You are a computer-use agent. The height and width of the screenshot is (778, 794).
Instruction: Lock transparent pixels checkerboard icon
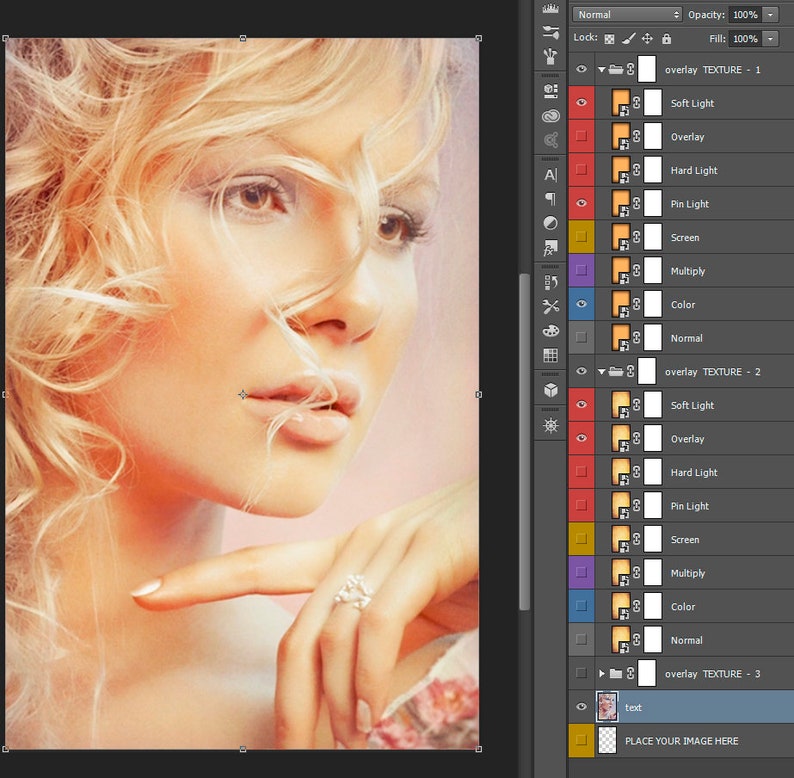[x=609, y=39]
